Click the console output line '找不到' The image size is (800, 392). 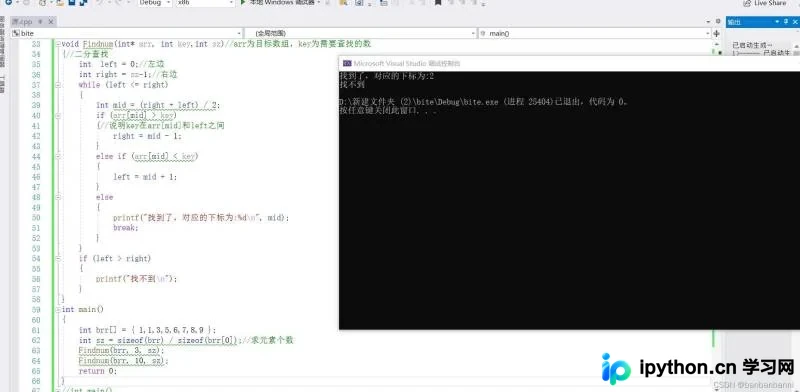[x=352, y=85]
